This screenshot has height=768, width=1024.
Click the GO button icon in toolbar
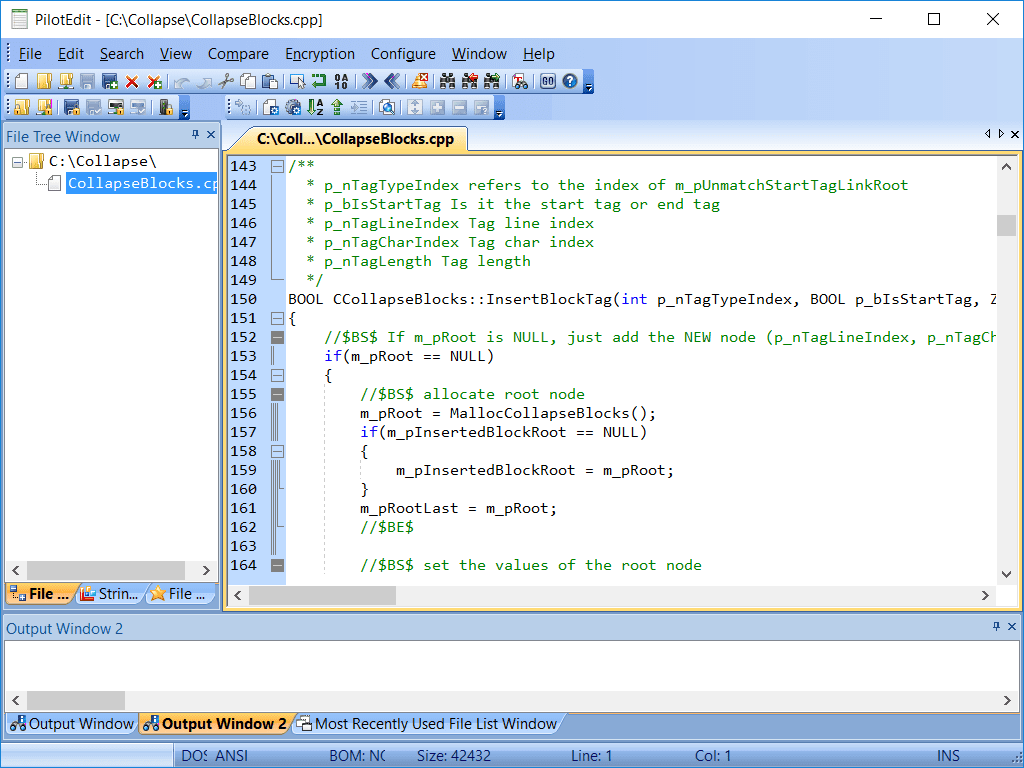coord(548,81)
